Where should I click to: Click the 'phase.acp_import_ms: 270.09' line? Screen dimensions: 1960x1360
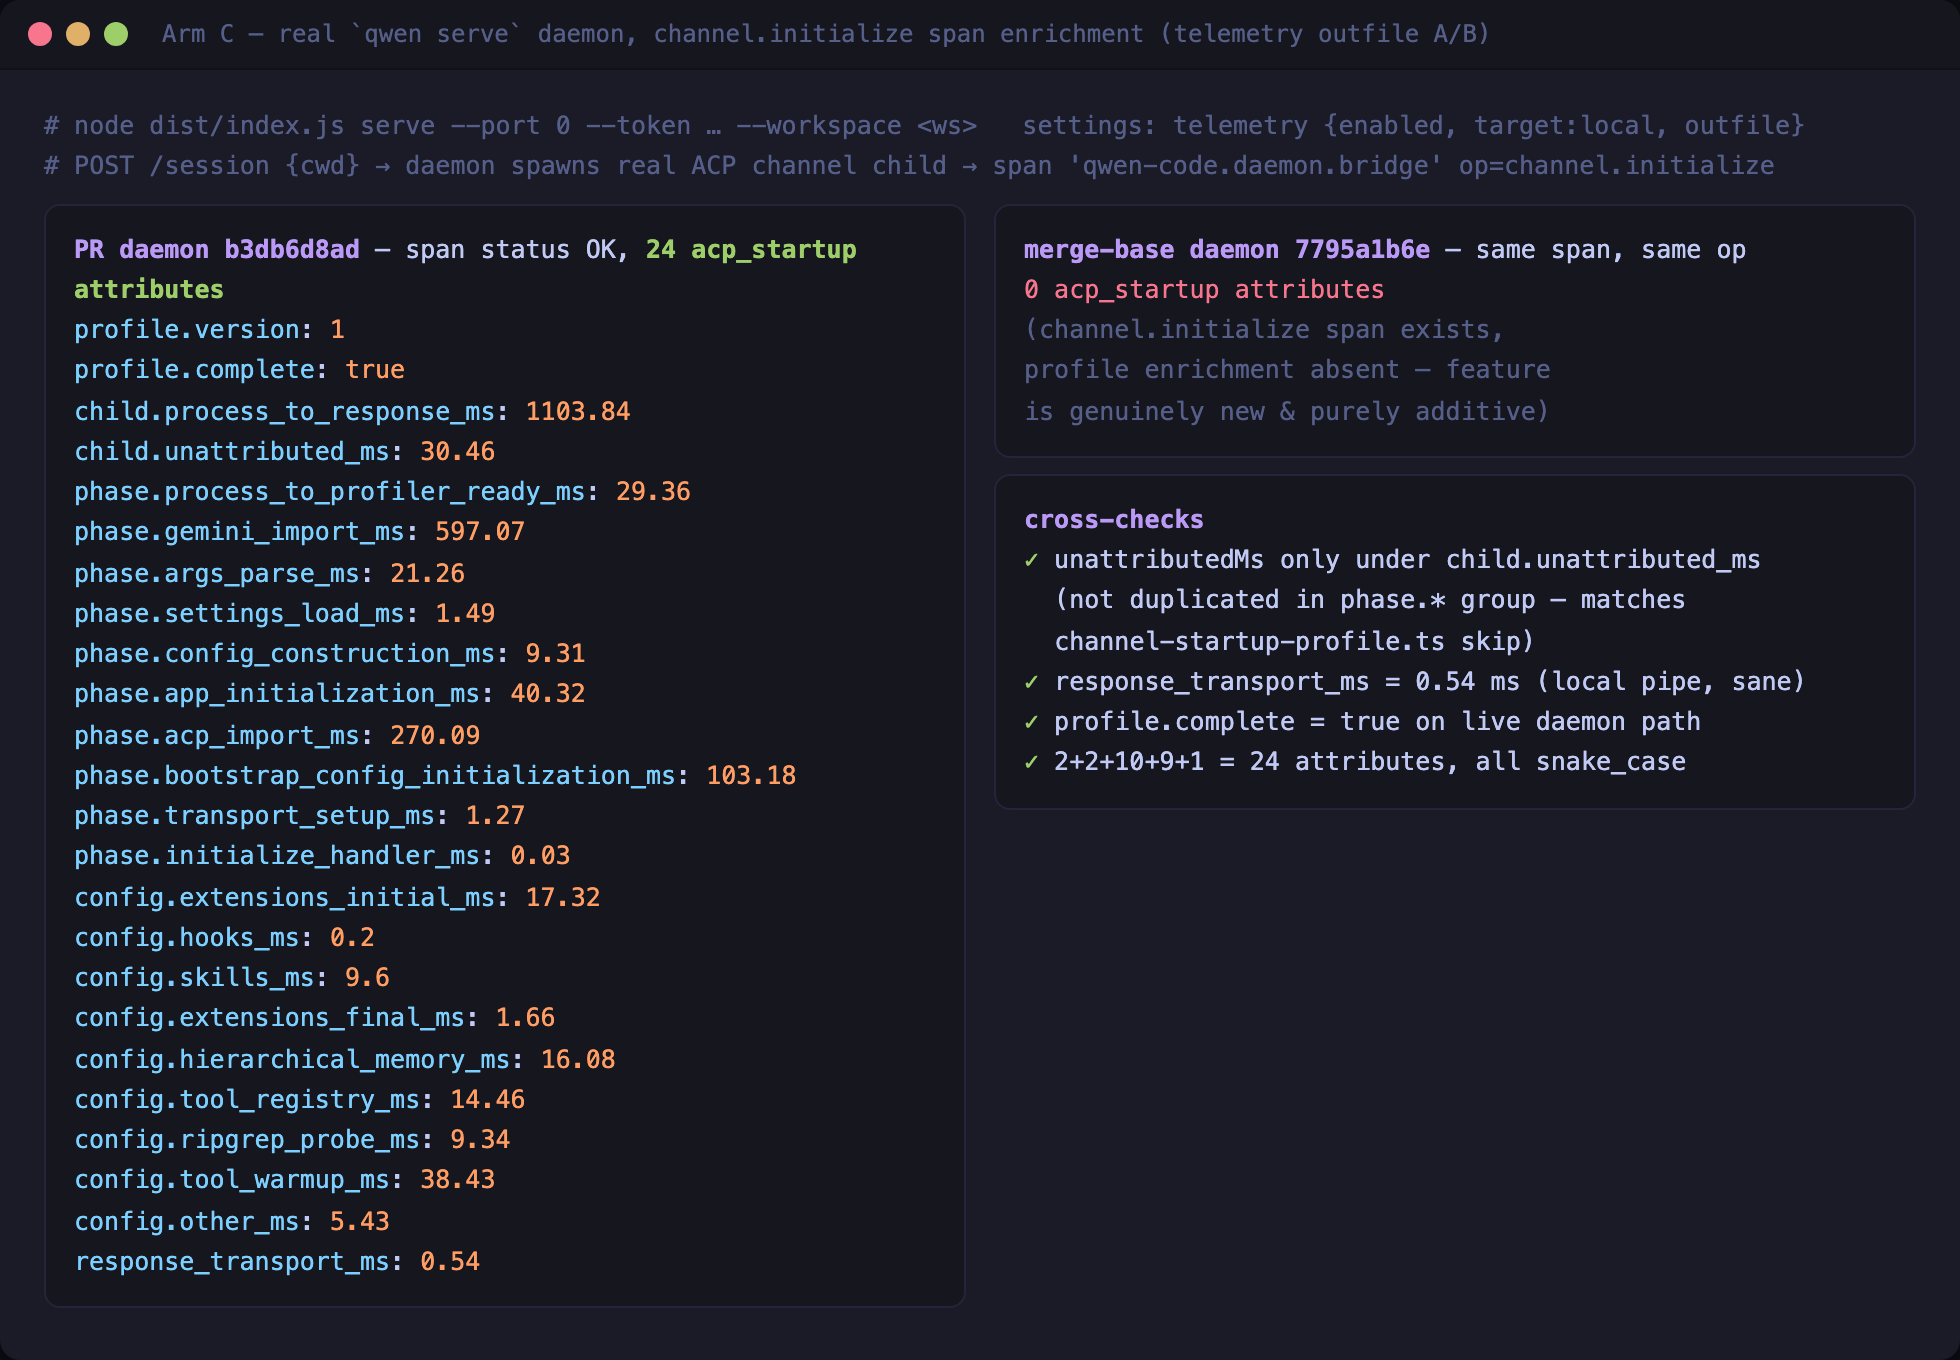click(x=277, y=735)
